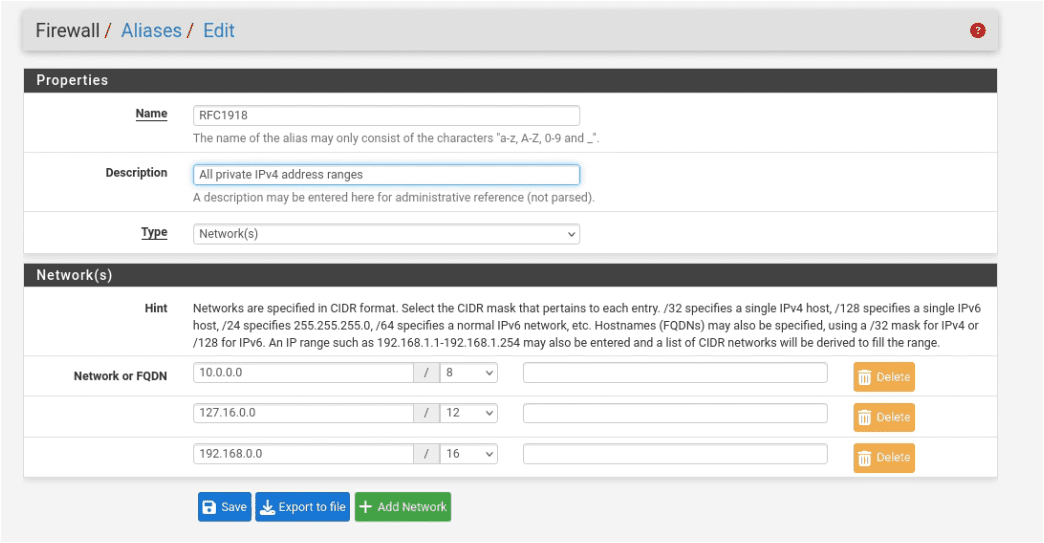This screenshot has width=1044, height=543.
Task: Click trash icon in 127.16.0.0 row
Action: (x=864, y=418)
